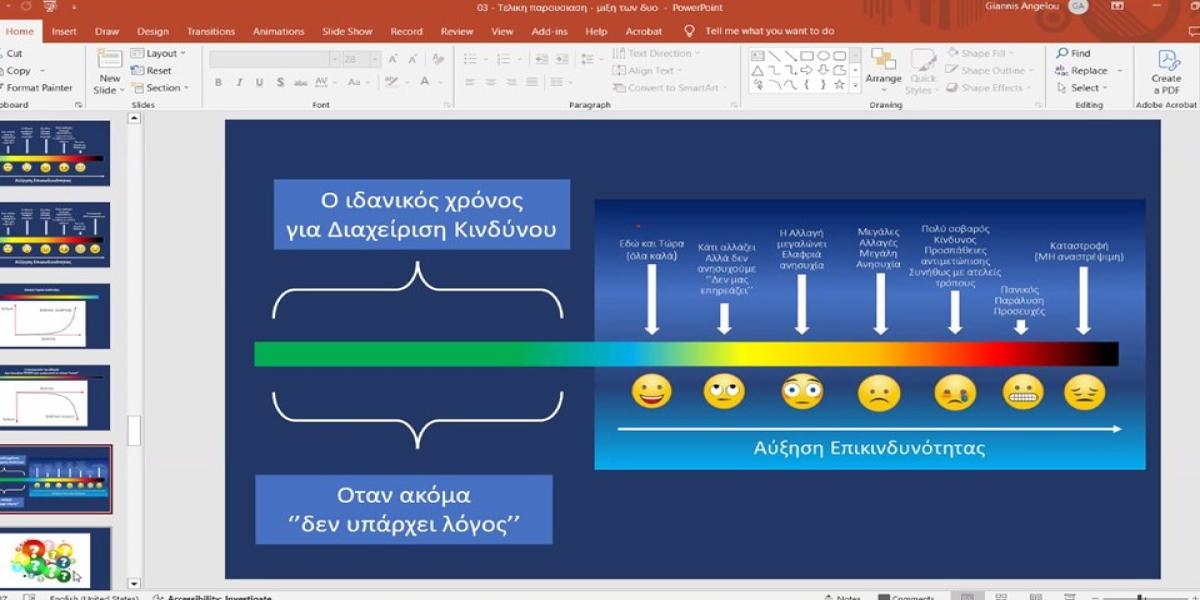Open the Section dropdown menu

[x=162, y=88]
